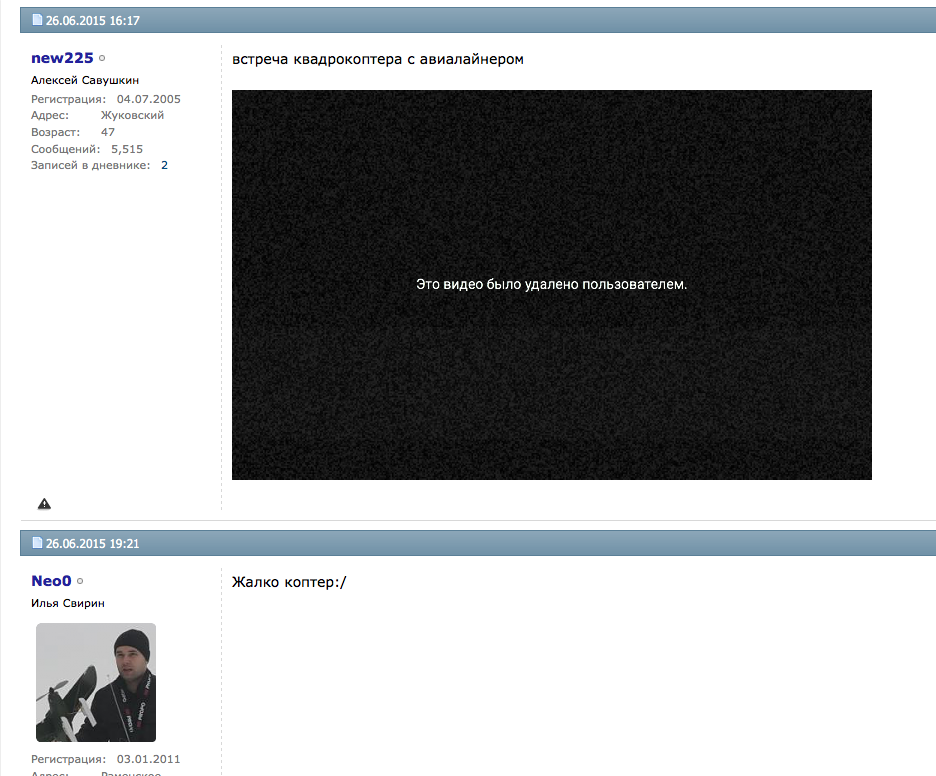Select the 26.06.2015 16:17 post header date

click(92, 20)
